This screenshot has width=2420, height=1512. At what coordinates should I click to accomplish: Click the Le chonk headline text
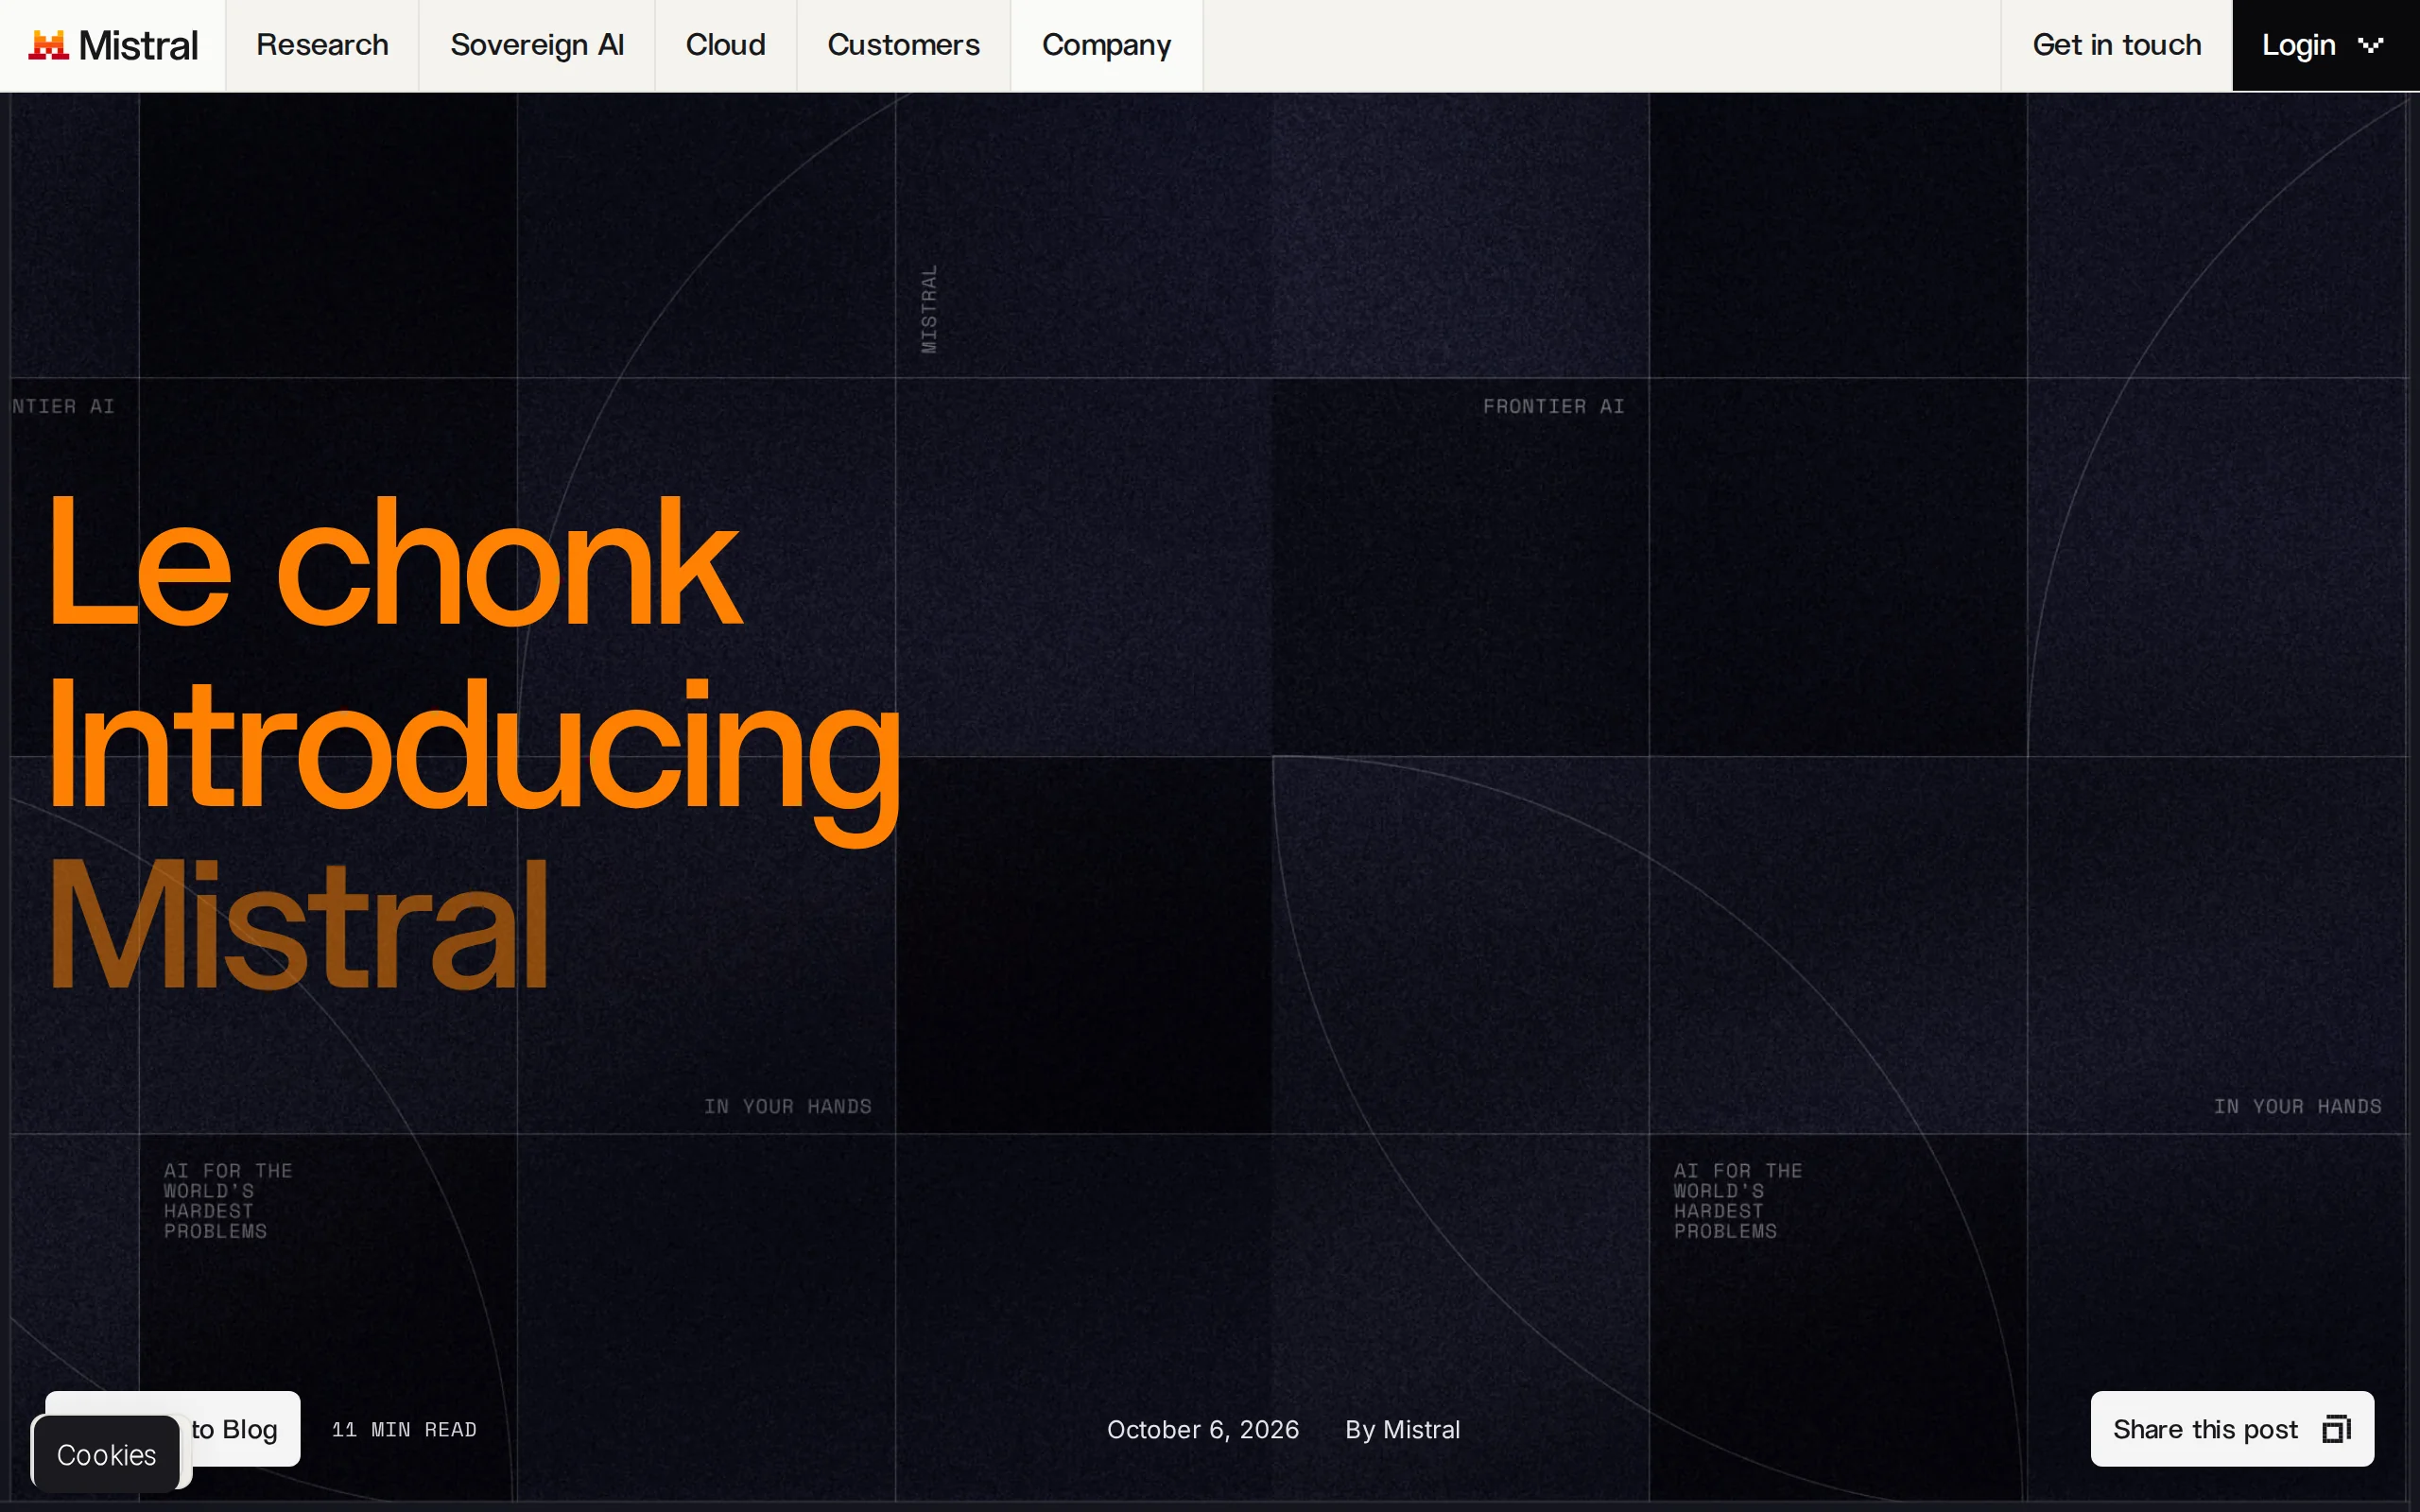(x=395, y=563)
